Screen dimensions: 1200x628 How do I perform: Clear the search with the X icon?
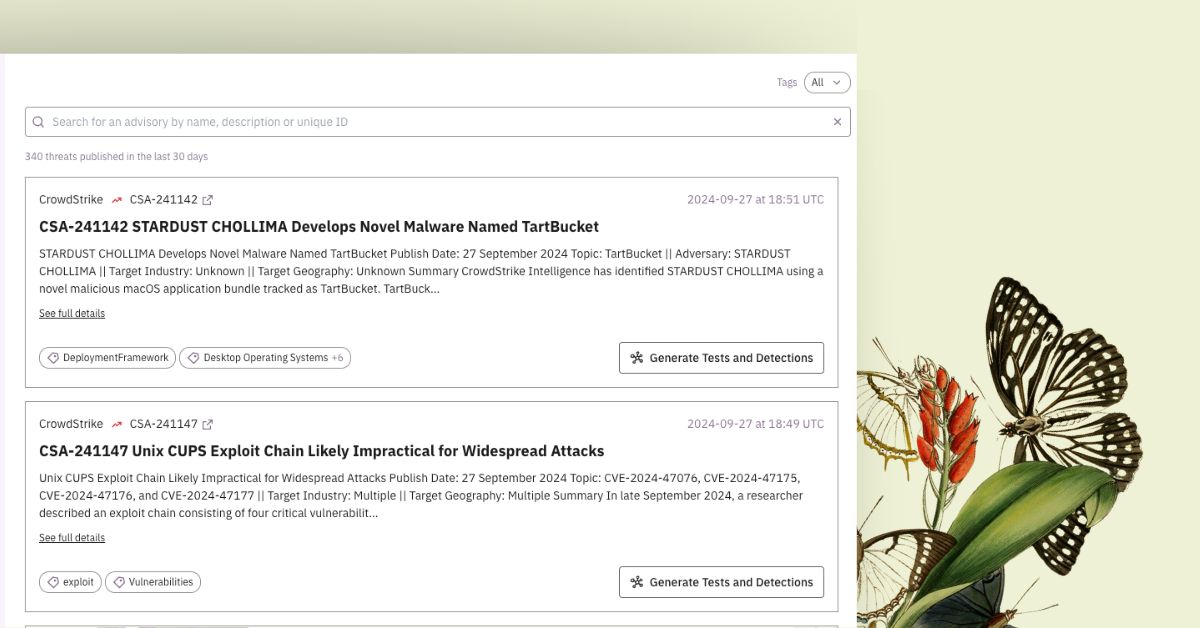click(x=838, y=122)
